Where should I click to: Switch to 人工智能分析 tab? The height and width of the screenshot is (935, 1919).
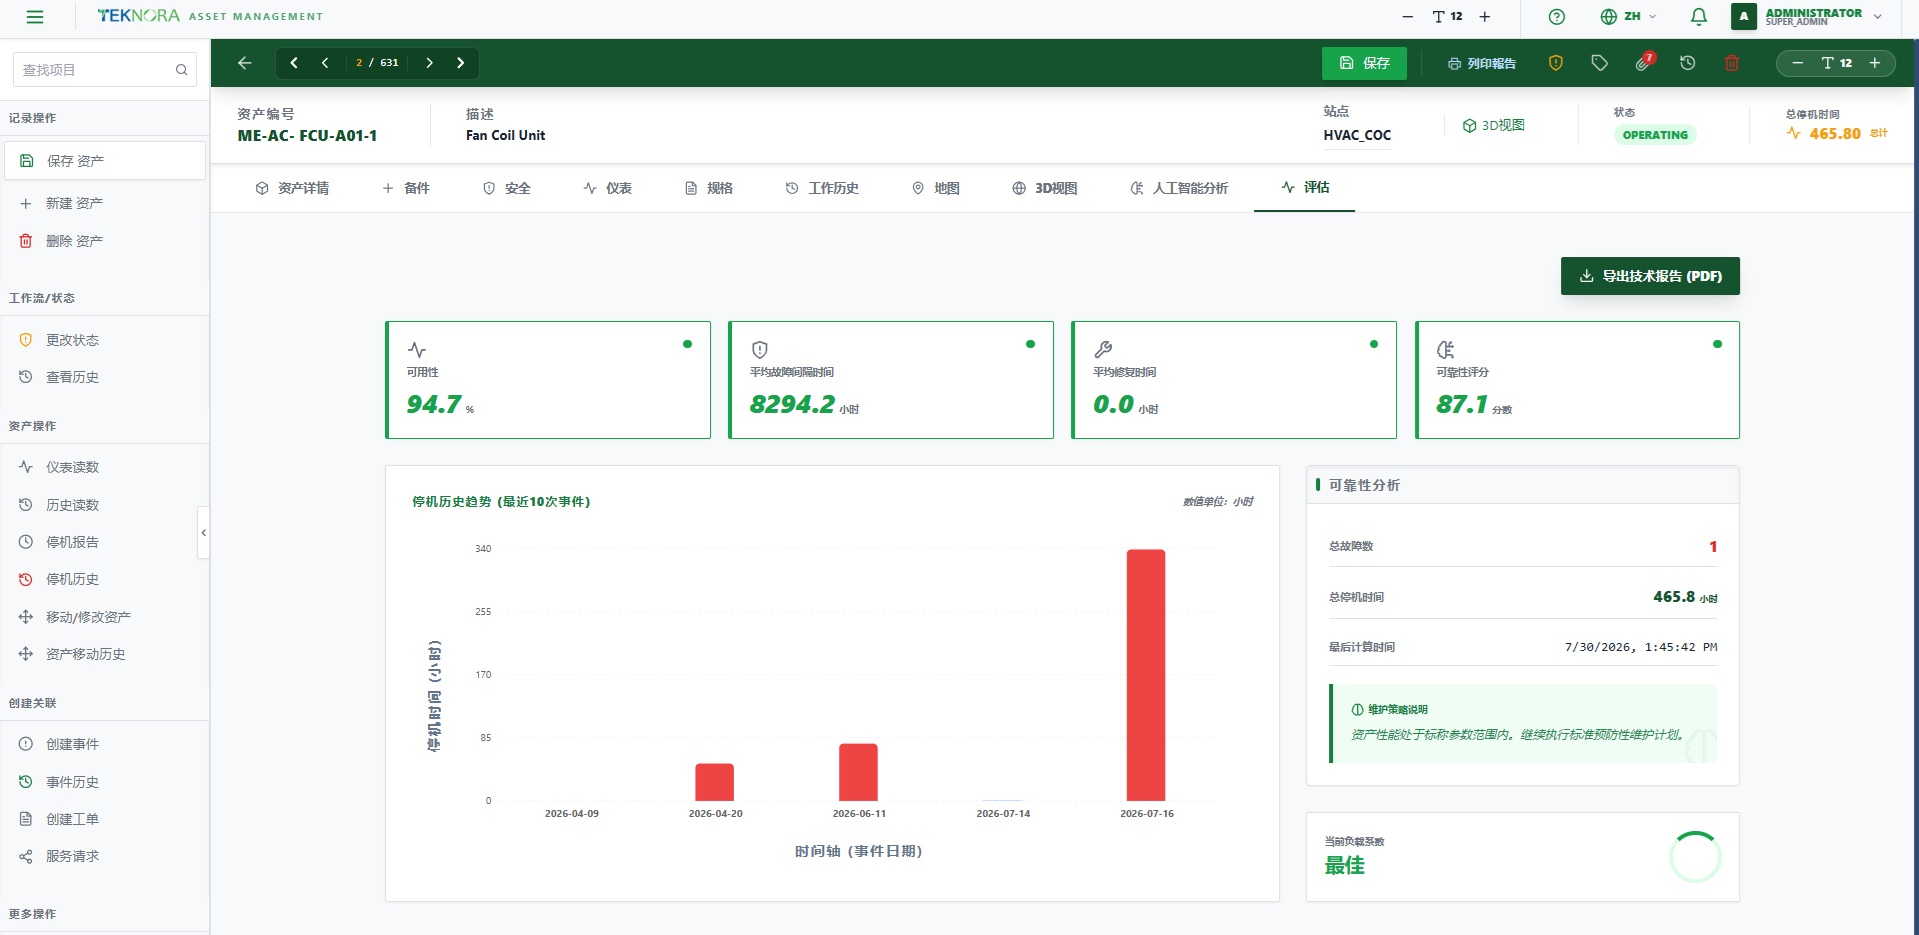point(1179,188)
